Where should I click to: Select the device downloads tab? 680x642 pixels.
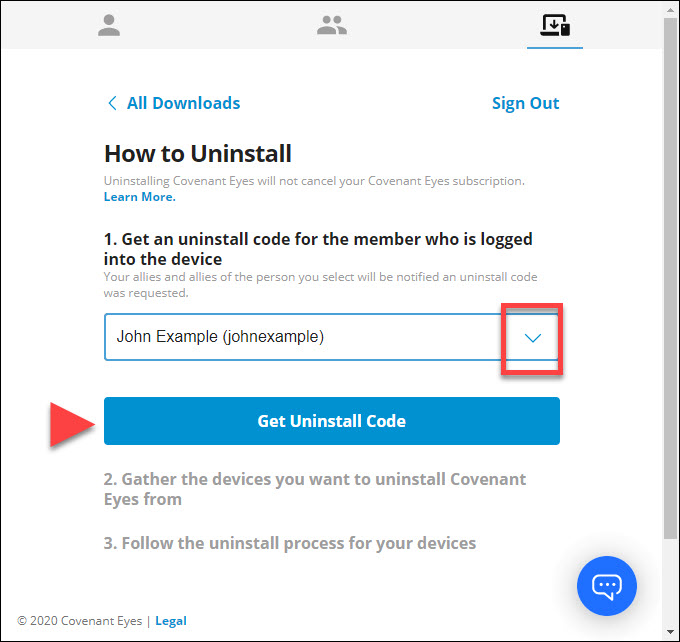tap(555, 25)
